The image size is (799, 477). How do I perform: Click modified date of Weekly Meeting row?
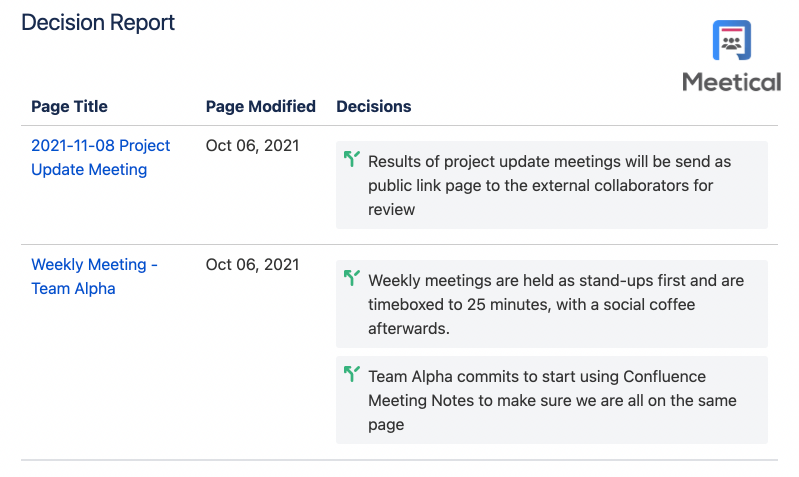(x=252, y=265)
